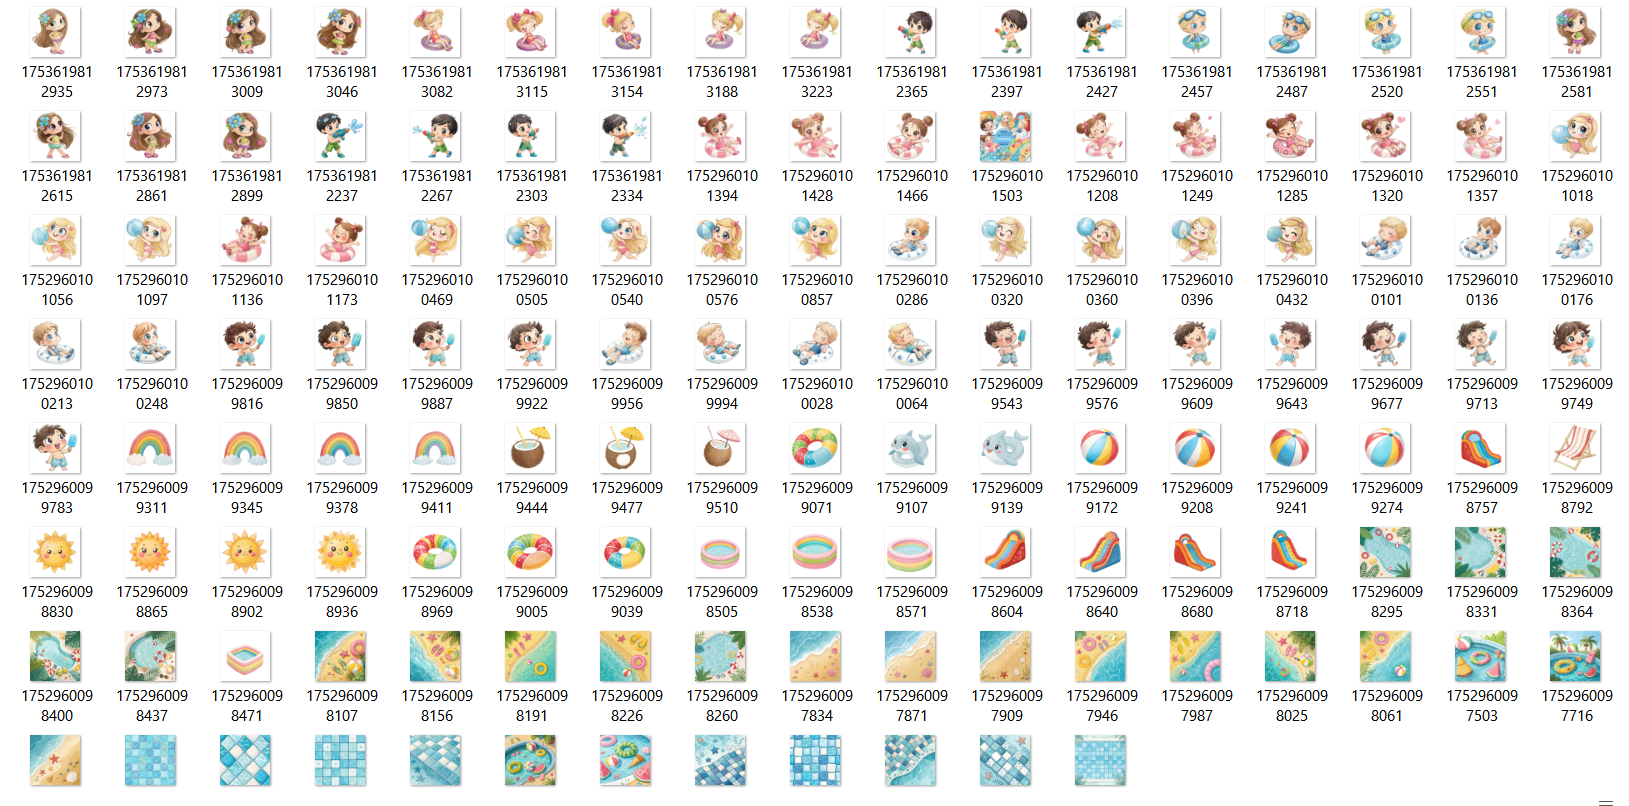Select the dolphin float image 1752960099107
This screenshot has width=1629, height=806.
[x=911, y=449]
